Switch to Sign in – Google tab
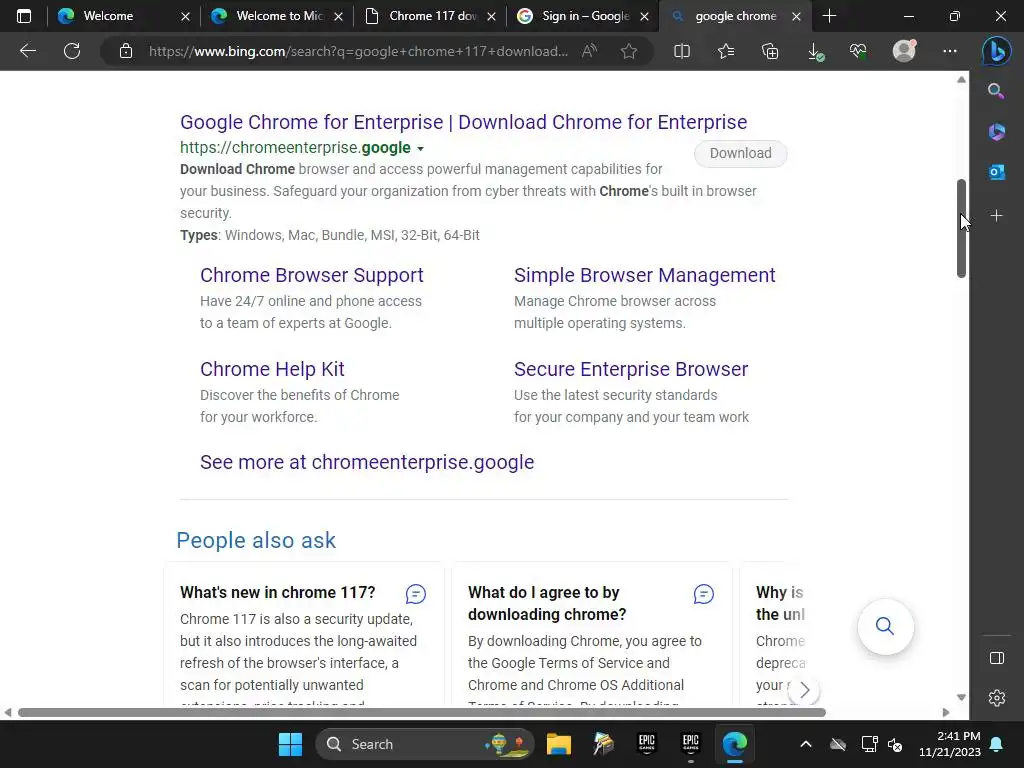The image size is (1024, 768). tap(585, 16)
